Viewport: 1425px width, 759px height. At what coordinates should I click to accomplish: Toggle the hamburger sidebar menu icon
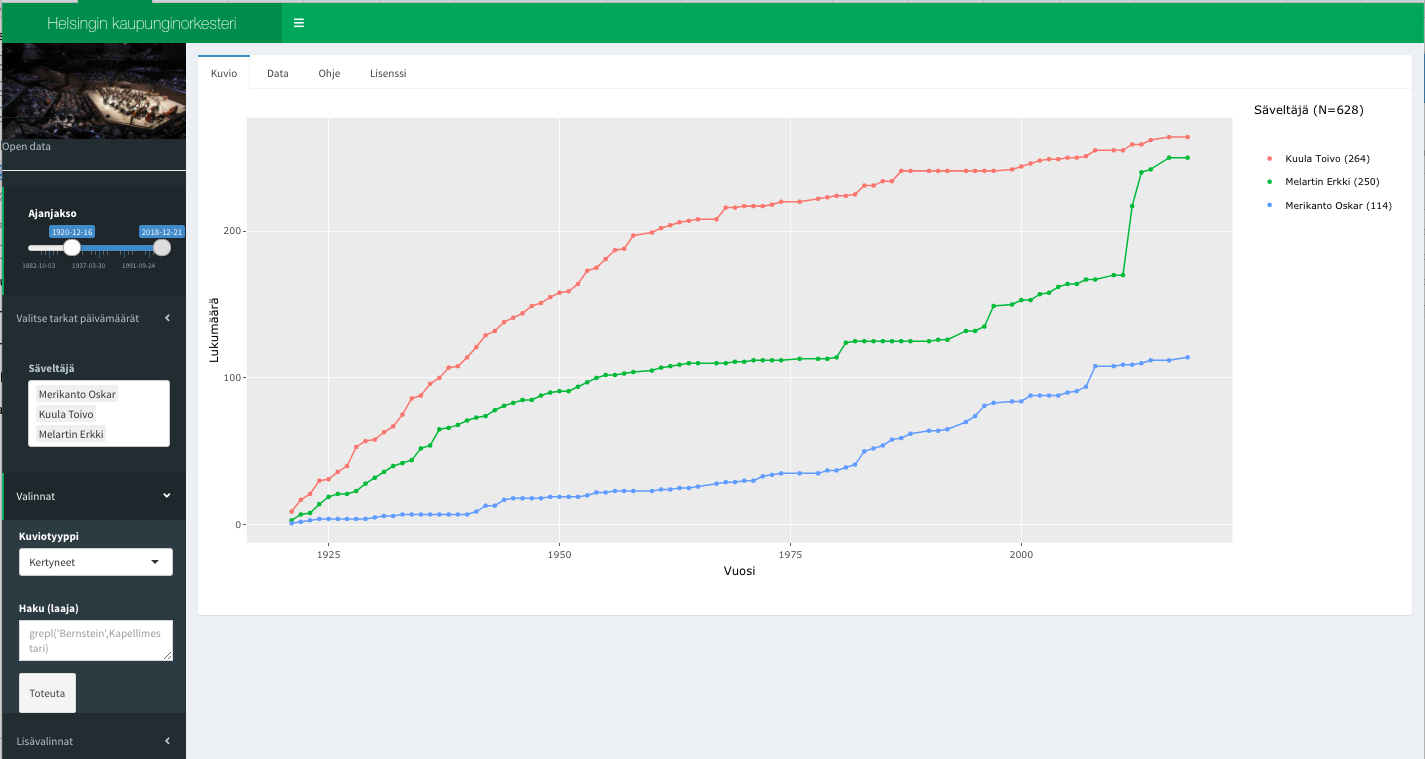(x=299, y=23)
